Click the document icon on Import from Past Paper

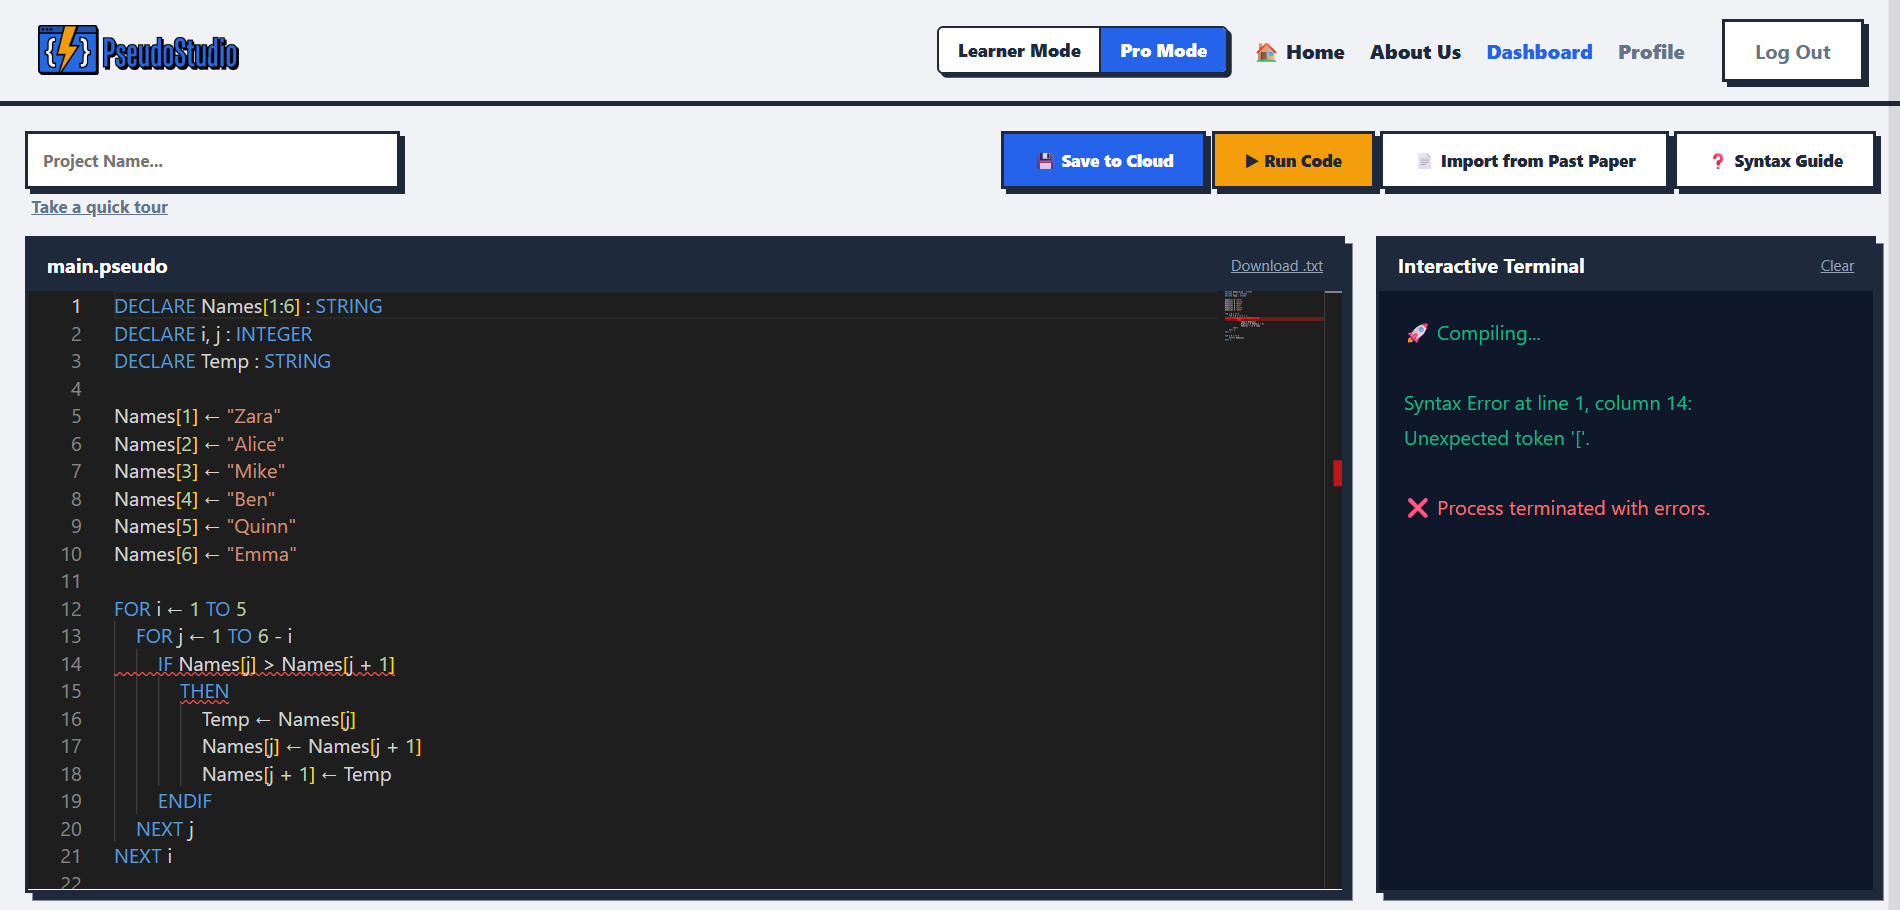click(1424, 161)
